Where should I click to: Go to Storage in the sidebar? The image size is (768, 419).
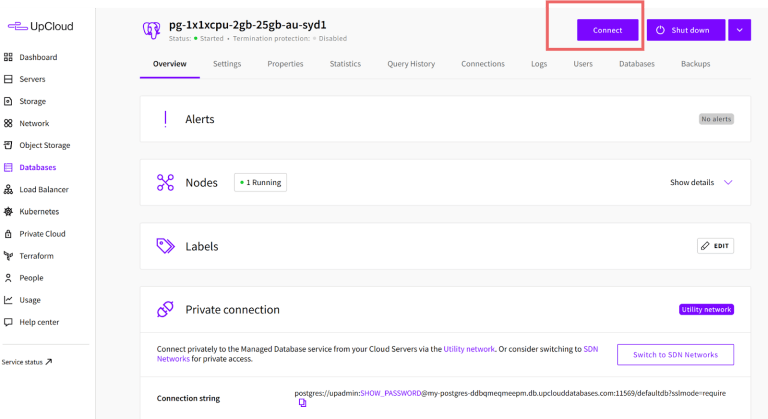32,101
